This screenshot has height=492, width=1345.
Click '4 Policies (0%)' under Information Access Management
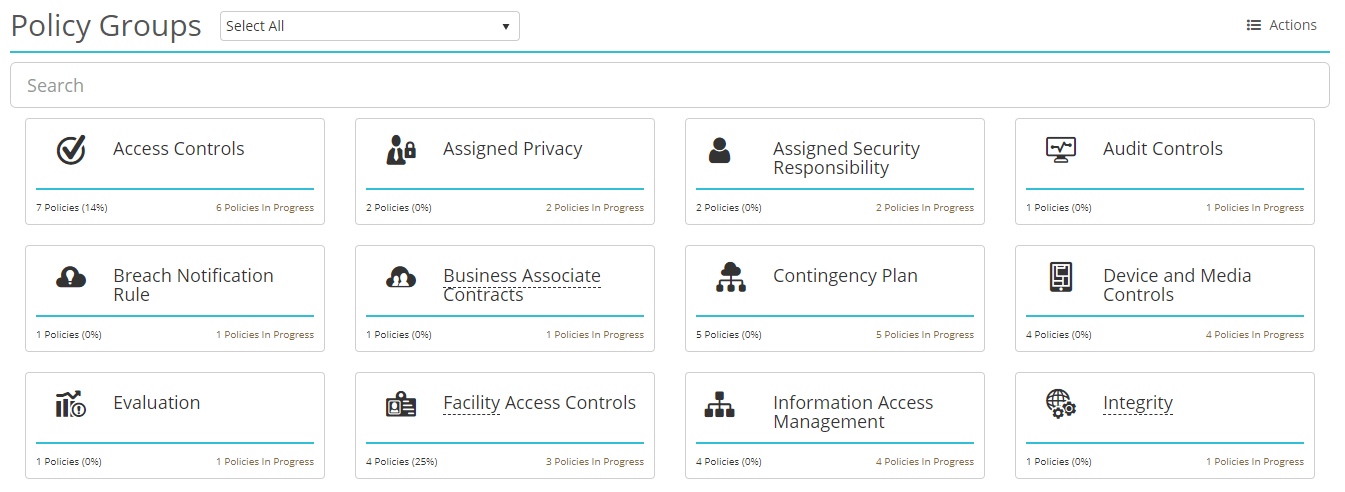point(729,462)
